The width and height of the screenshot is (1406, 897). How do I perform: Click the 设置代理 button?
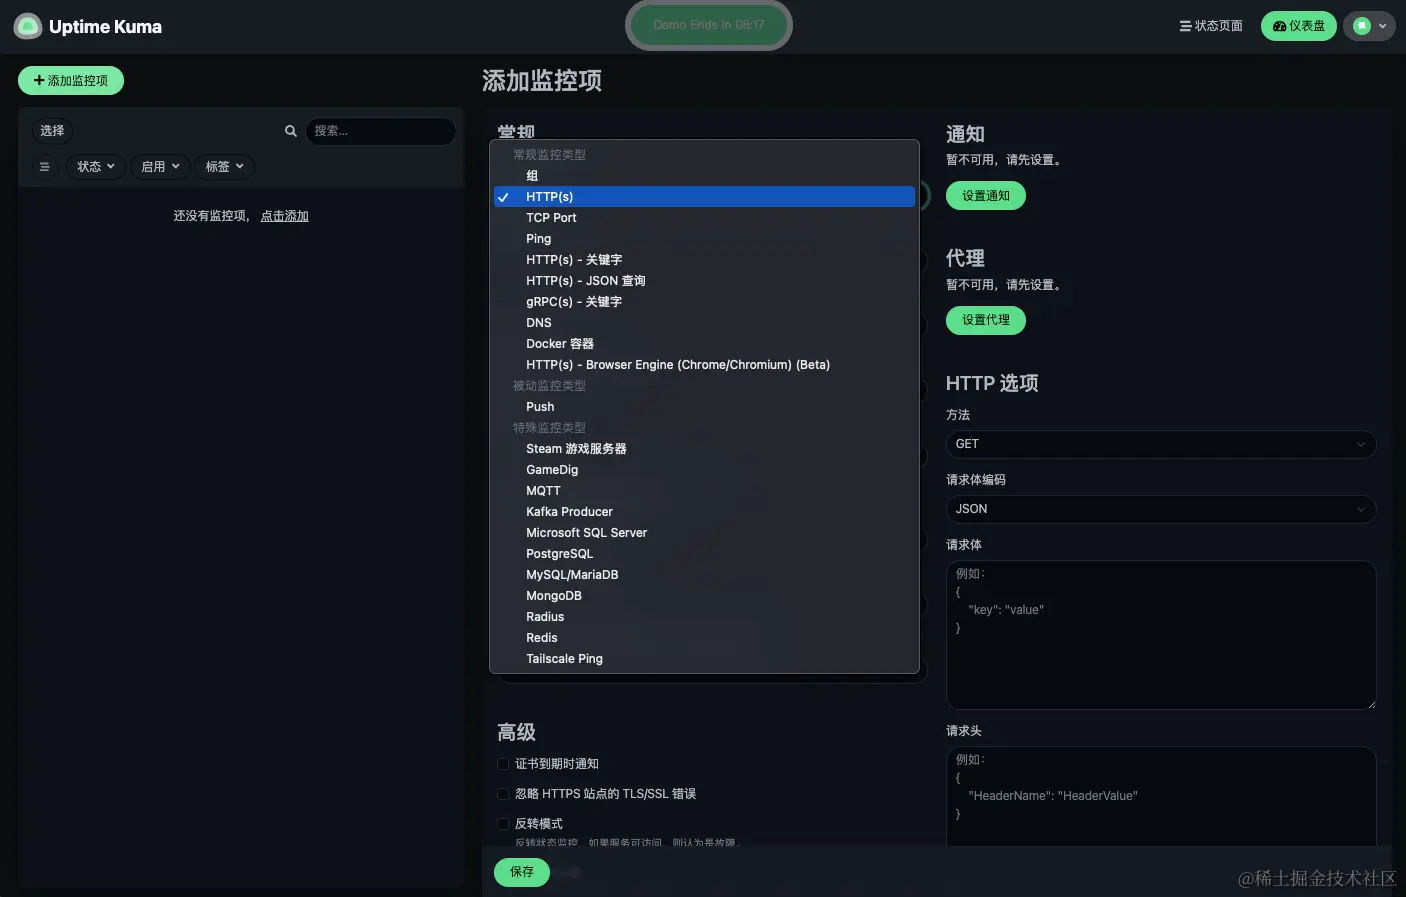click(x=986, y=320)
